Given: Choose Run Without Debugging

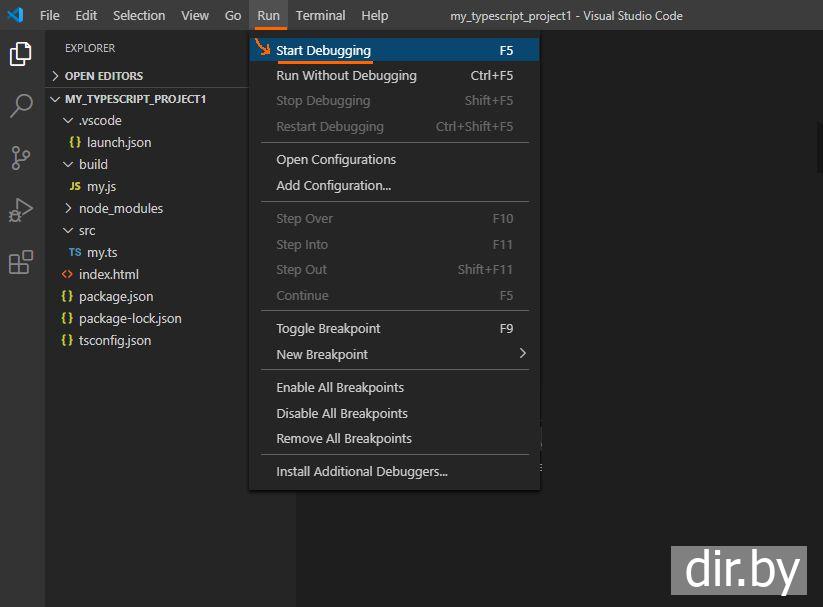Looking at the screenshot, I should [346, 76].
